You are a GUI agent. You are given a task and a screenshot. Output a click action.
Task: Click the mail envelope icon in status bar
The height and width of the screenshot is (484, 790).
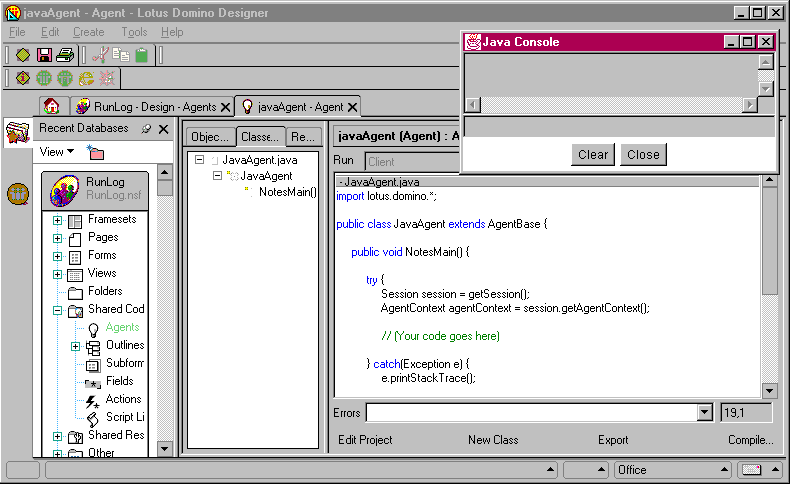(751, 470)
